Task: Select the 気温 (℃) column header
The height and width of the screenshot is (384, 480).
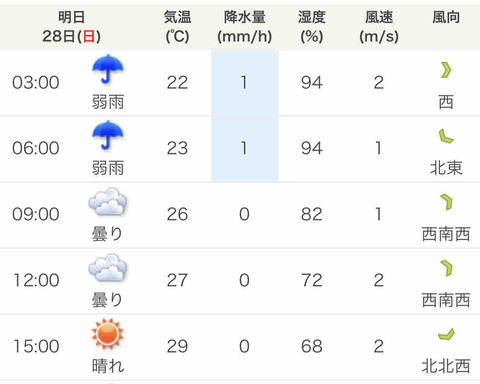Action: [177, 27]
